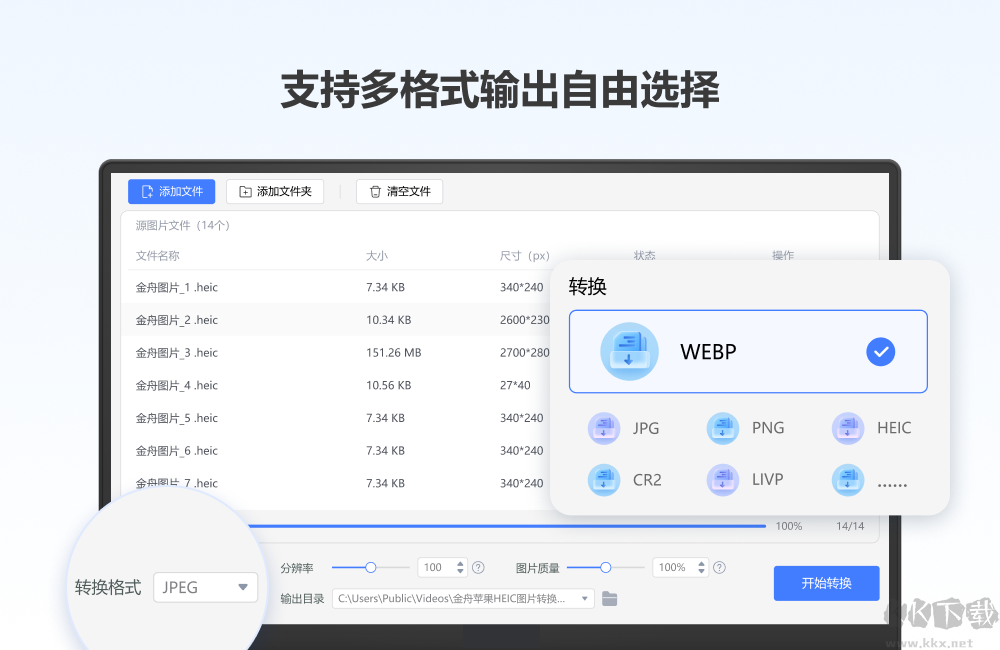Select the JPG format icon

point(604,427)
